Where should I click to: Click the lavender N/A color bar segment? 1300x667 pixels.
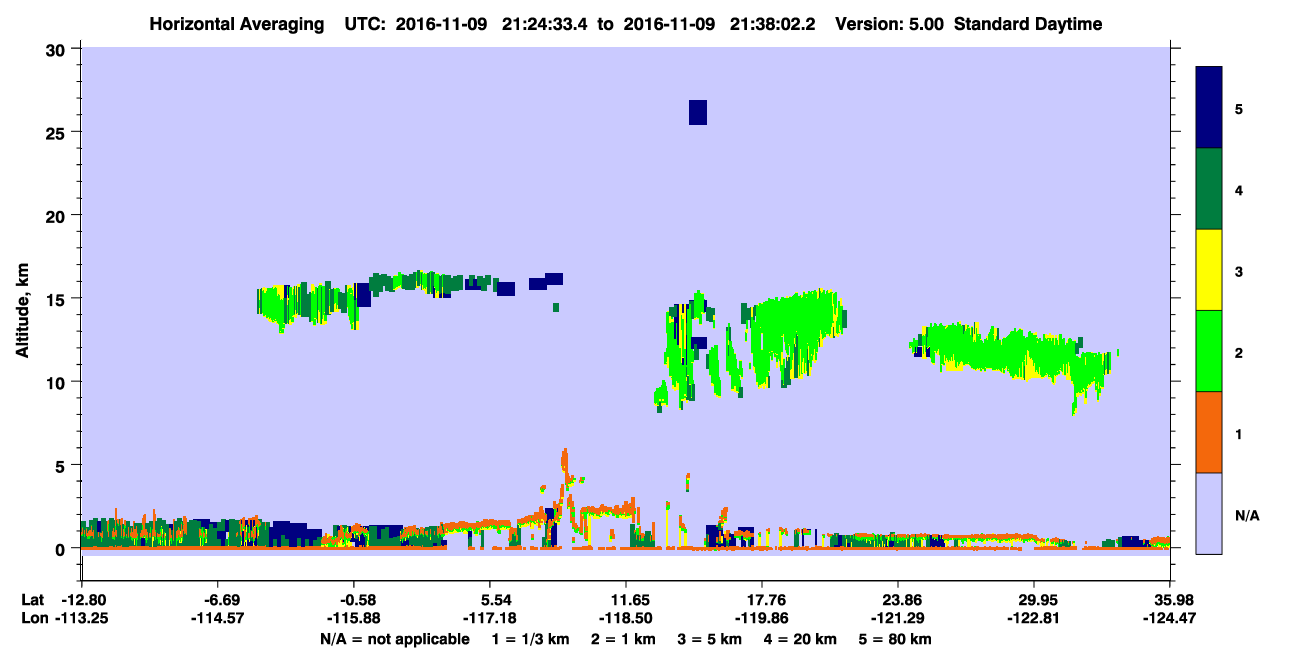click(x=1210, y=512)
